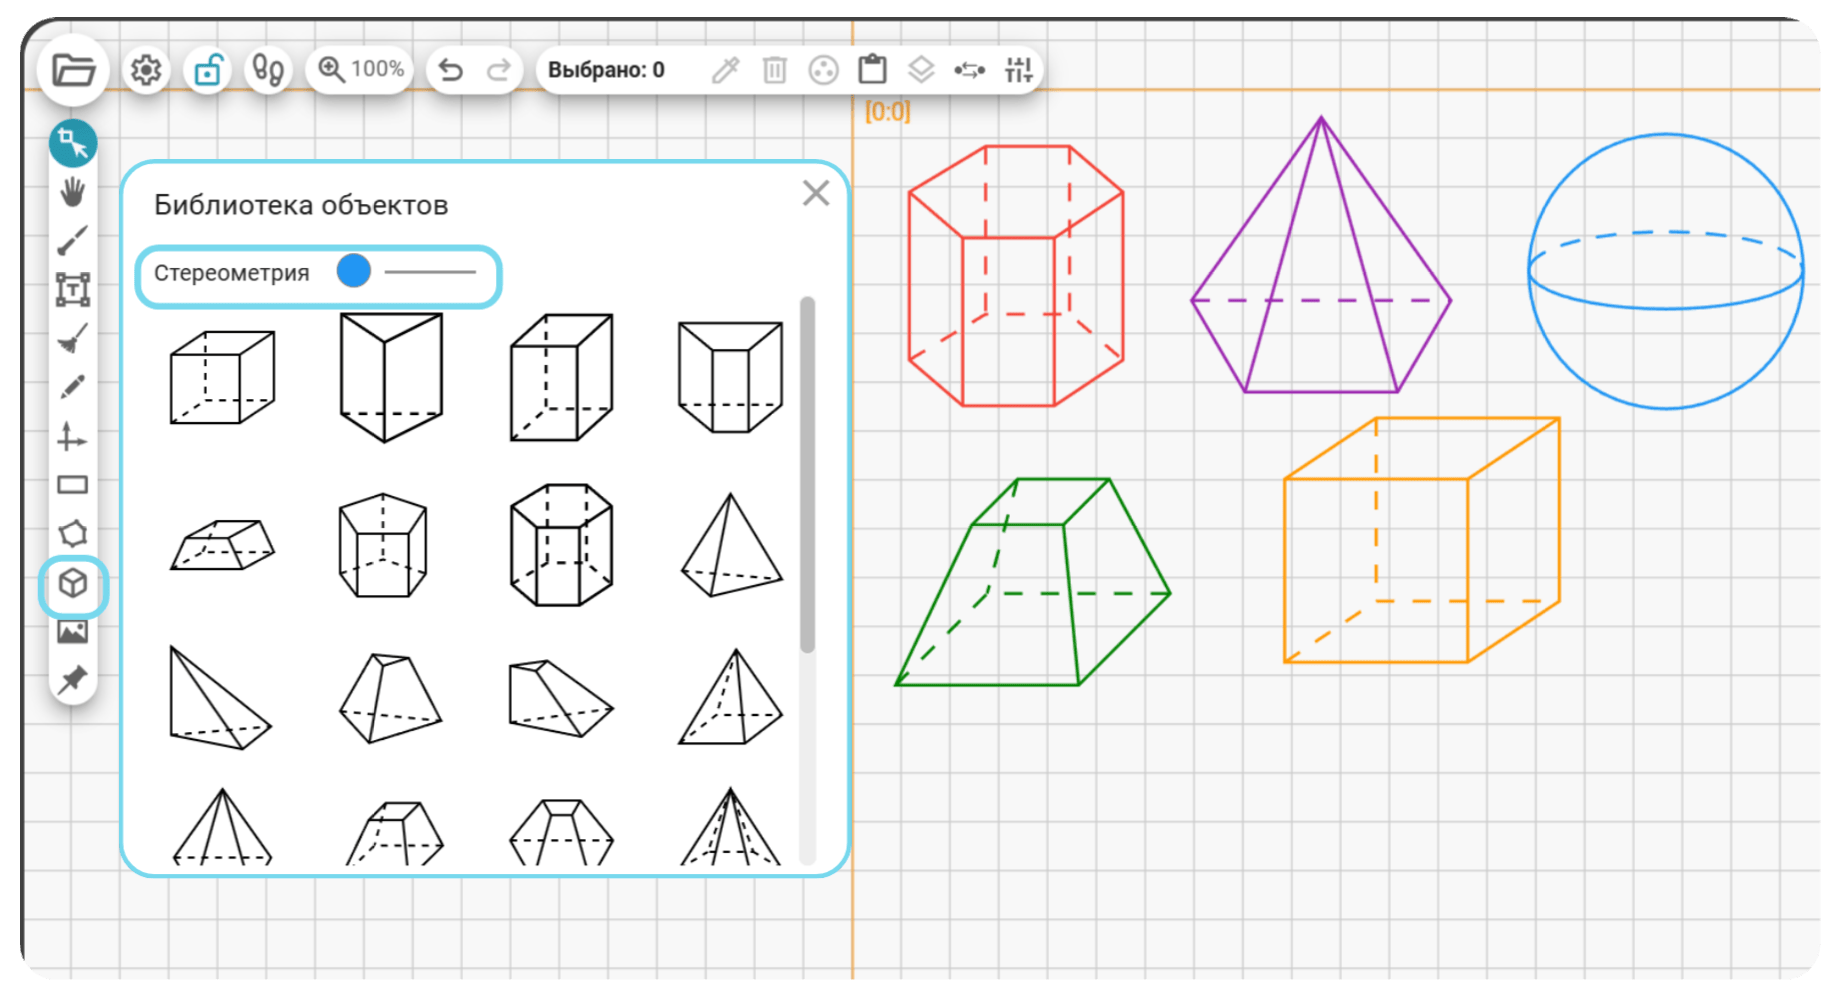Select the rectangle shape tool
Image resolution: width=1847 pixels, height=994 pixels.
pyautogui.click(x=73, y=485)
